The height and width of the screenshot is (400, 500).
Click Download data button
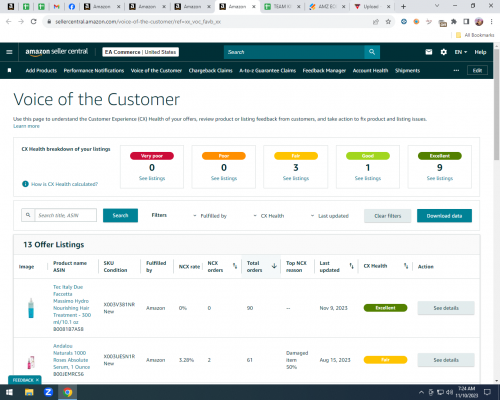pyautogui.click(x=444, y=216)
